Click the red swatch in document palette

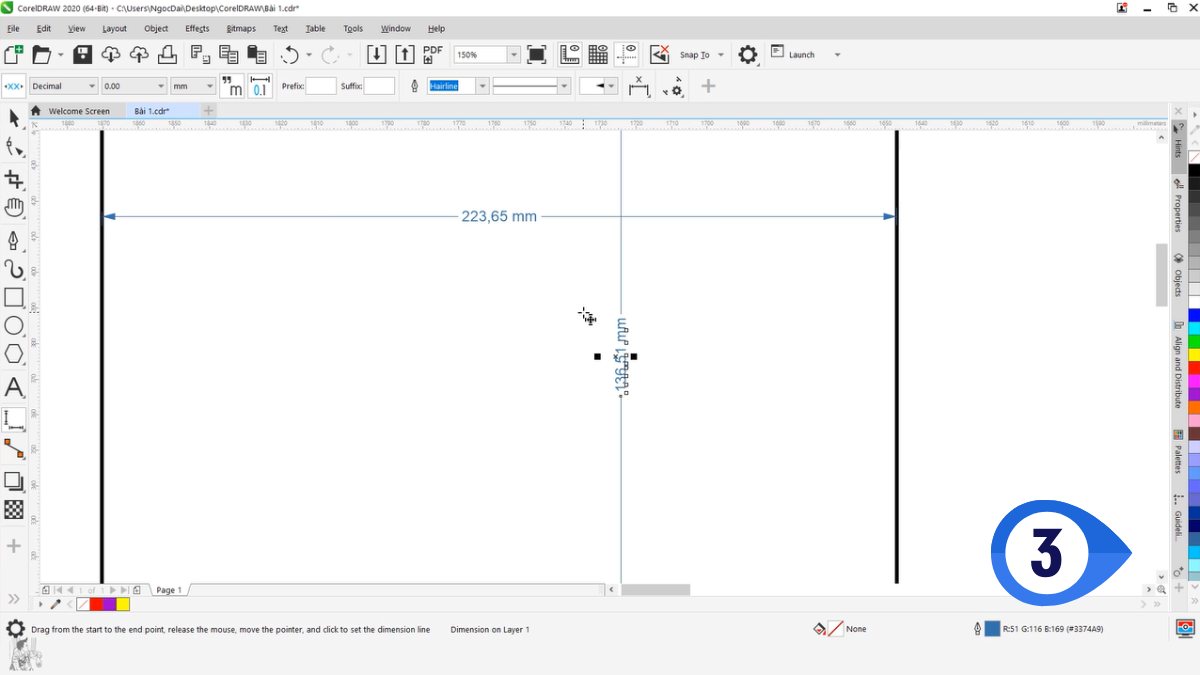[x=97, y=604]
